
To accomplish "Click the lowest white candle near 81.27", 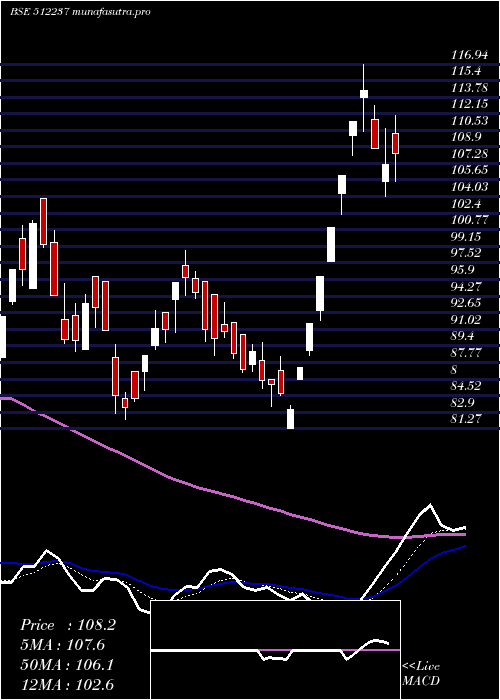I will pos(291,418).
